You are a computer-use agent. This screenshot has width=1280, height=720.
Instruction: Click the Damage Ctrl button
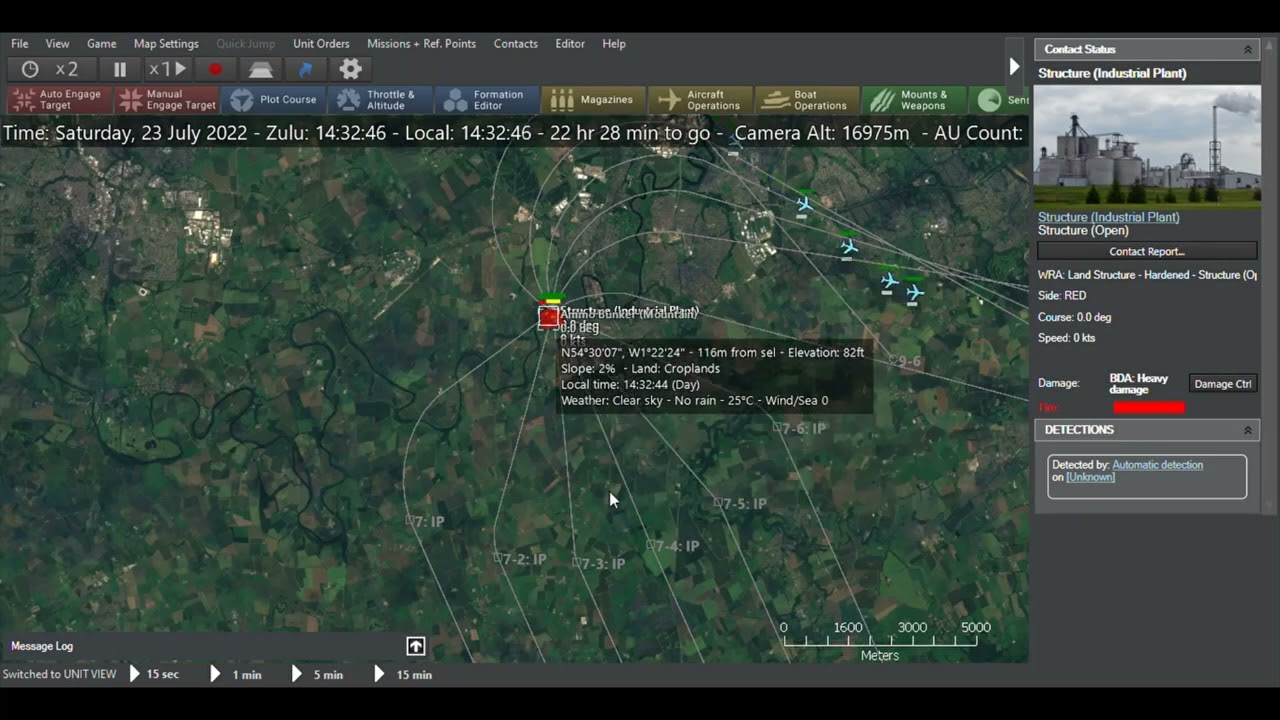[x=1223, y=384]
